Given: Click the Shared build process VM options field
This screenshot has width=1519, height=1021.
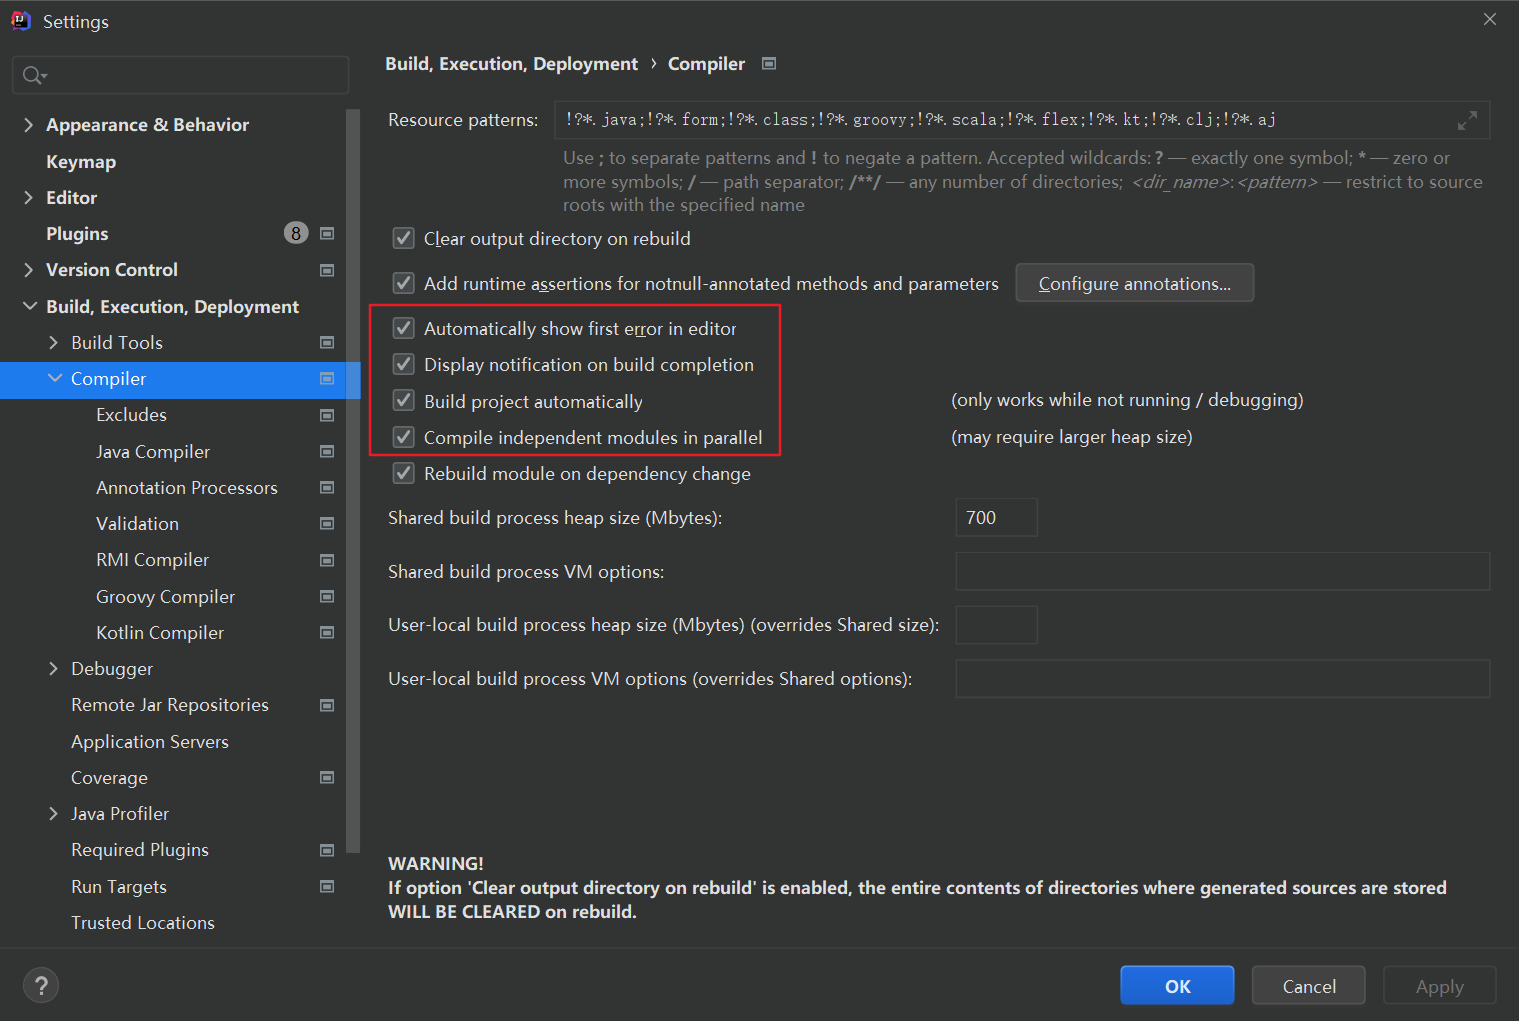Looking at the screenshot, I should coord(1223,572).
